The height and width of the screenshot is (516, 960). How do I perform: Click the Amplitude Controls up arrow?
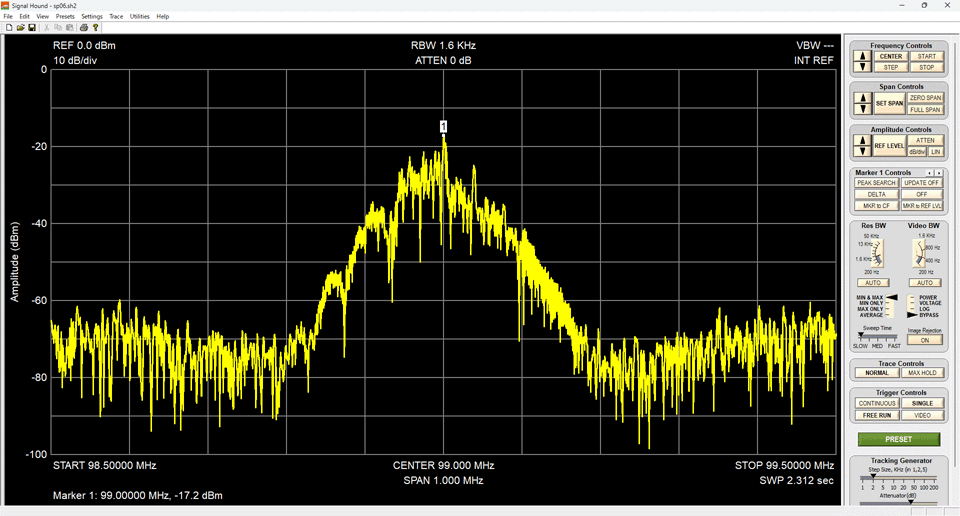pos(862,141)
